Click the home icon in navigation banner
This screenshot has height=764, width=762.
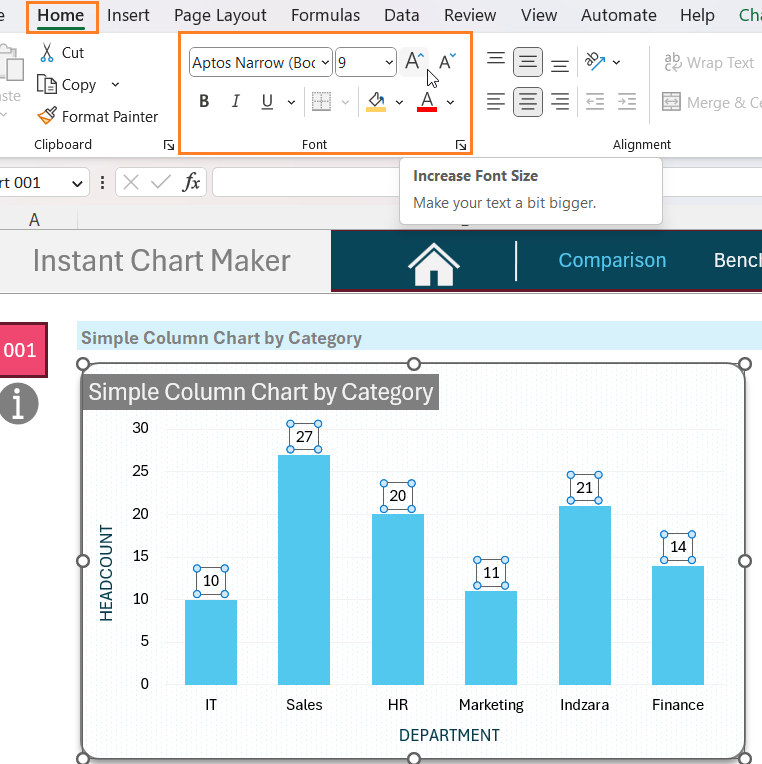(x=434, y=264)
